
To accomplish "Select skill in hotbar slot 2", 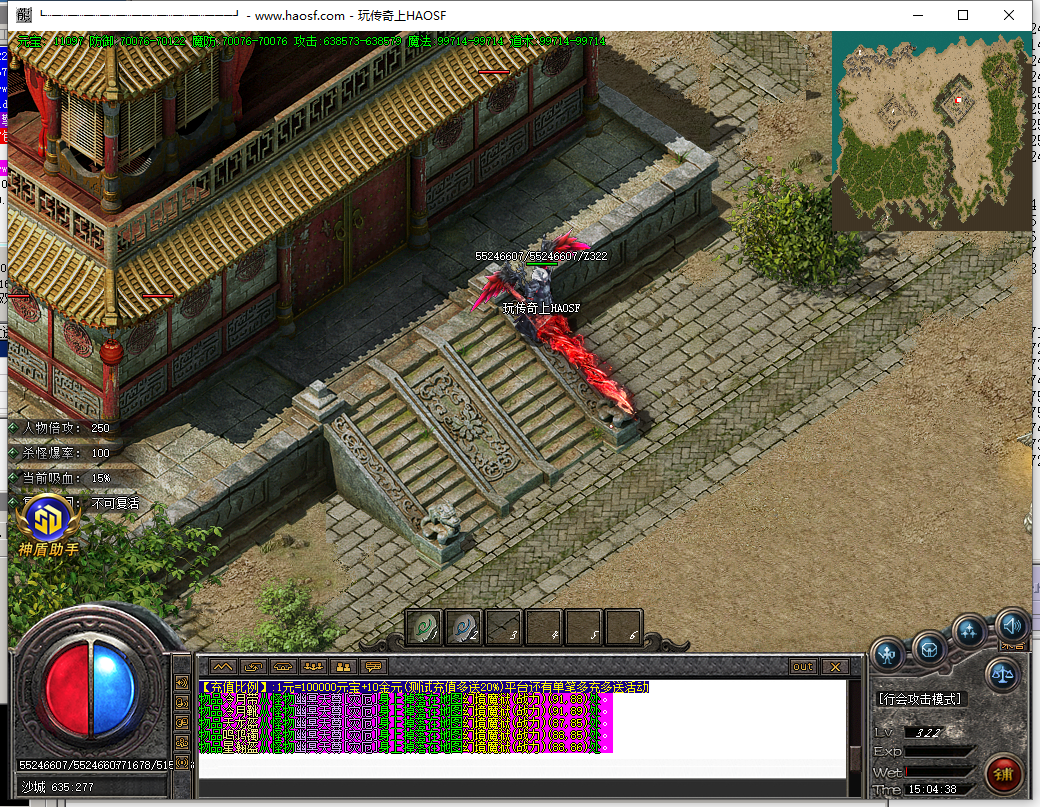I will (x=464, y=627).
